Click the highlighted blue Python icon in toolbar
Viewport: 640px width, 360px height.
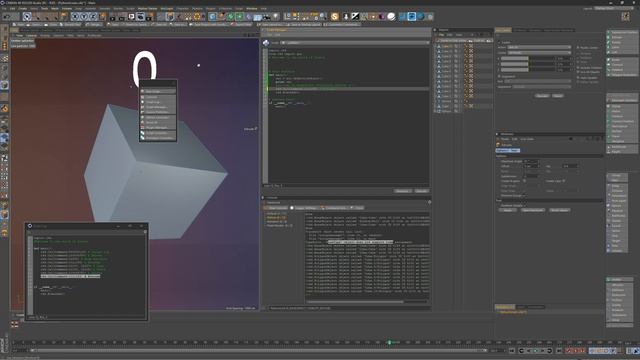[411, 16]
